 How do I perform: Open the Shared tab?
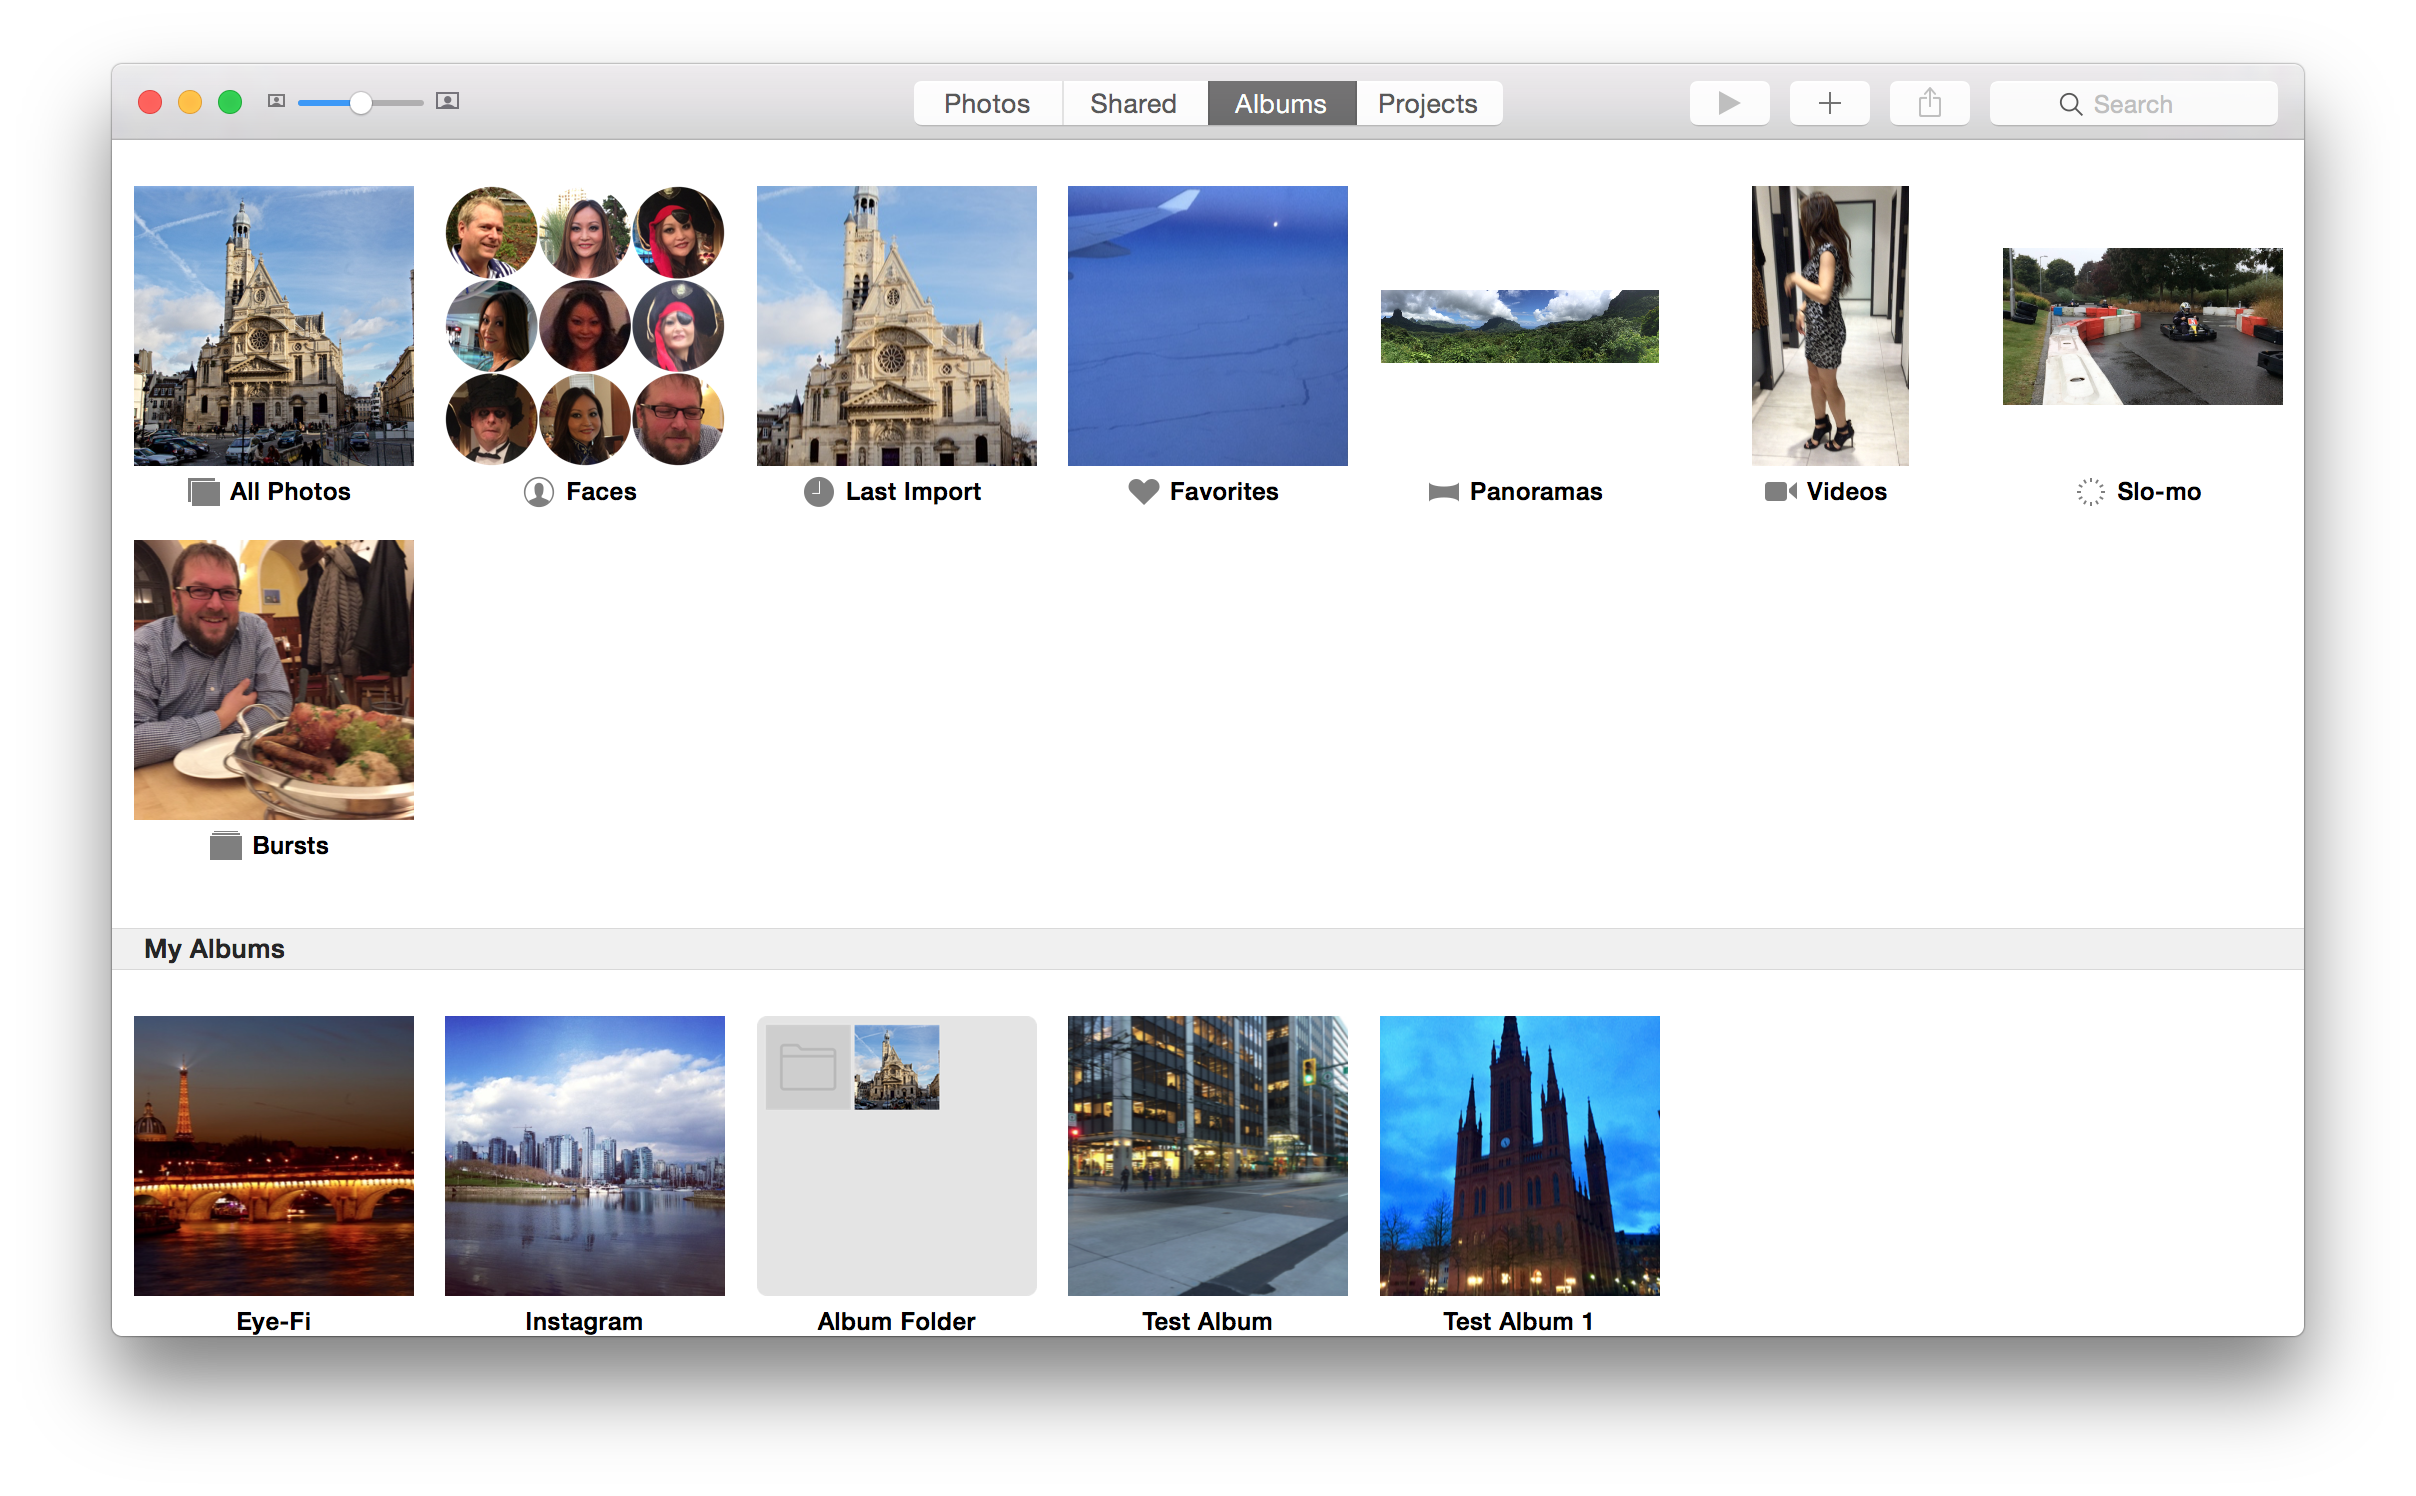(x=1134, y=103)
